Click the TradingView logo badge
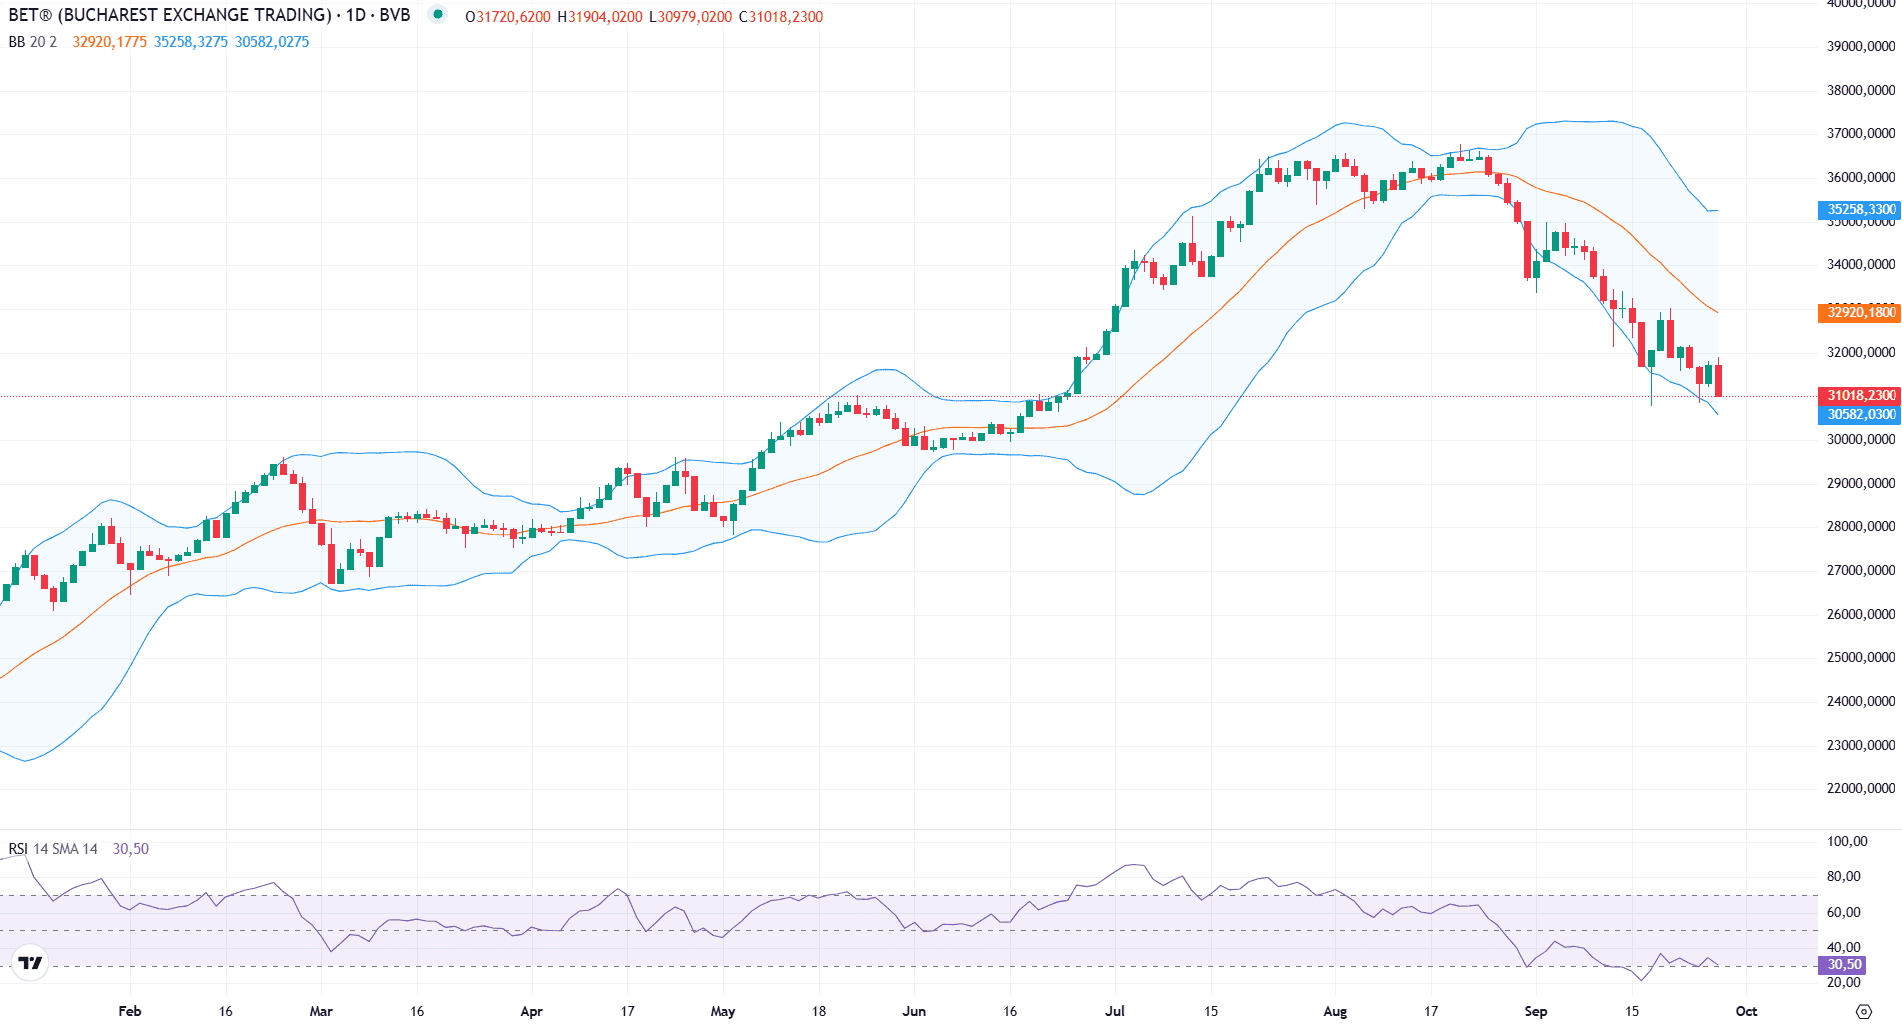The width and height of the screenshot is (1902, 1030). click(31, 962)
